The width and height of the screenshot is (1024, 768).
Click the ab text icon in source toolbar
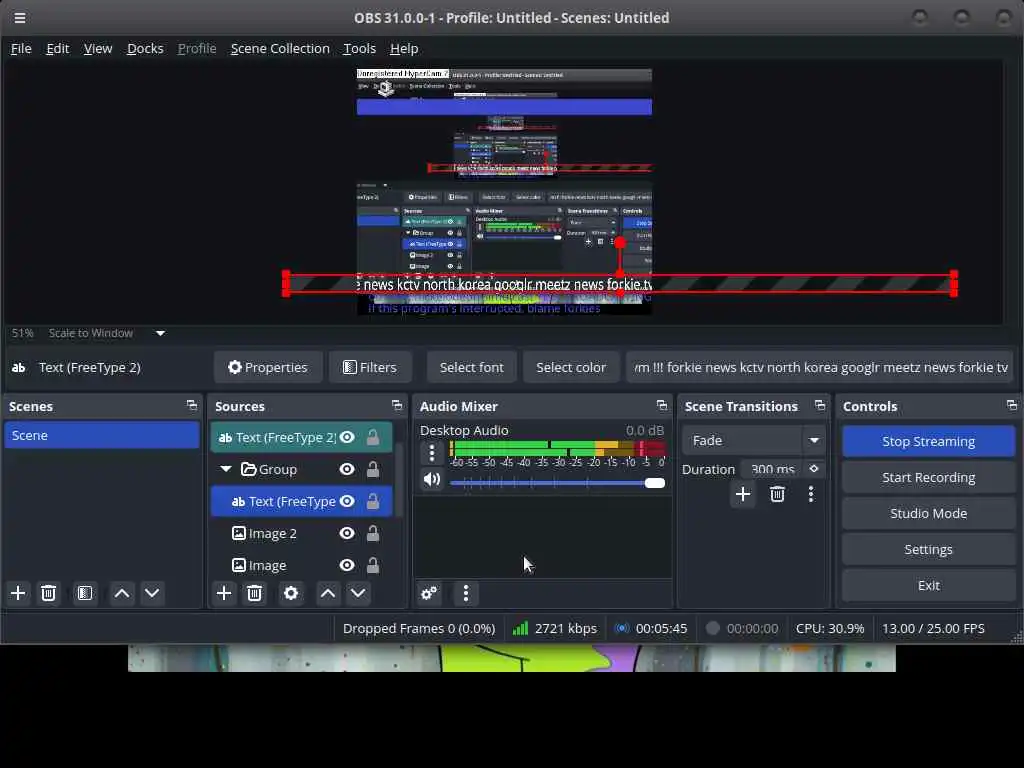18,368
